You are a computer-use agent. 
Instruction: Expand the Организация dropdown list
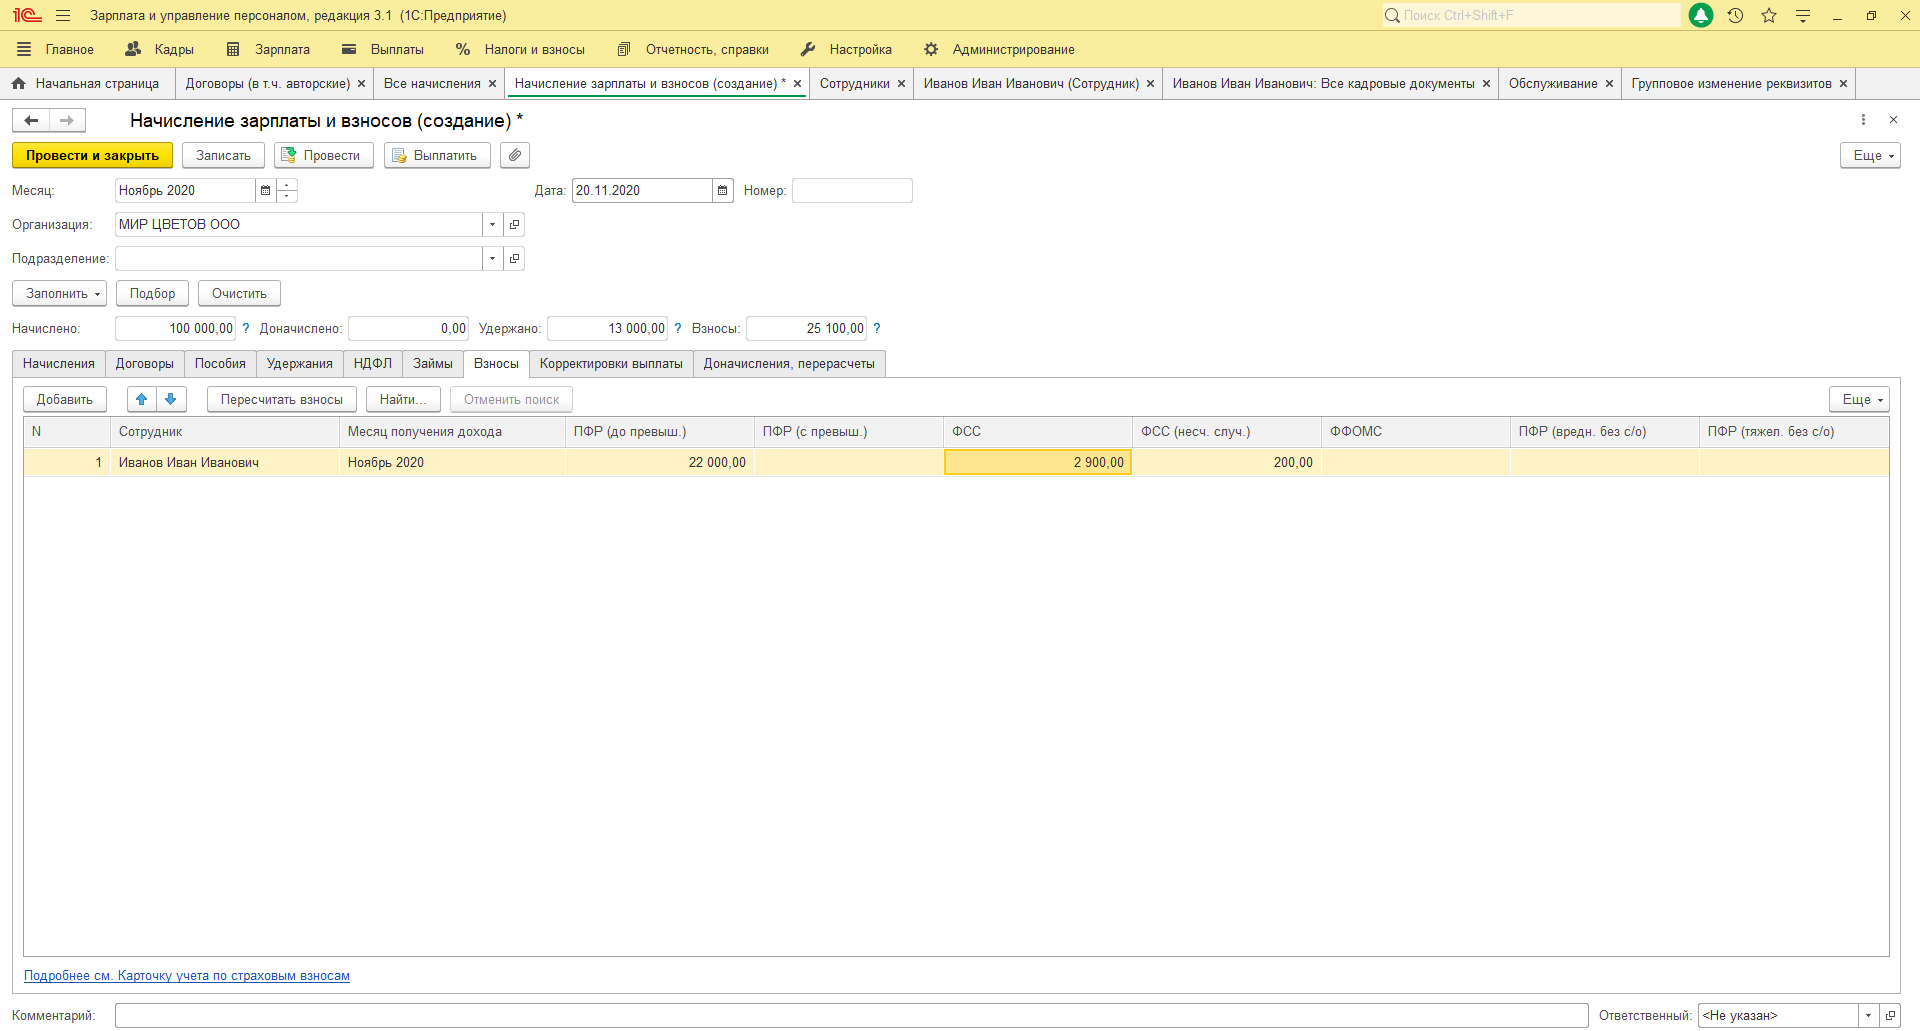[x=492, y=225]
